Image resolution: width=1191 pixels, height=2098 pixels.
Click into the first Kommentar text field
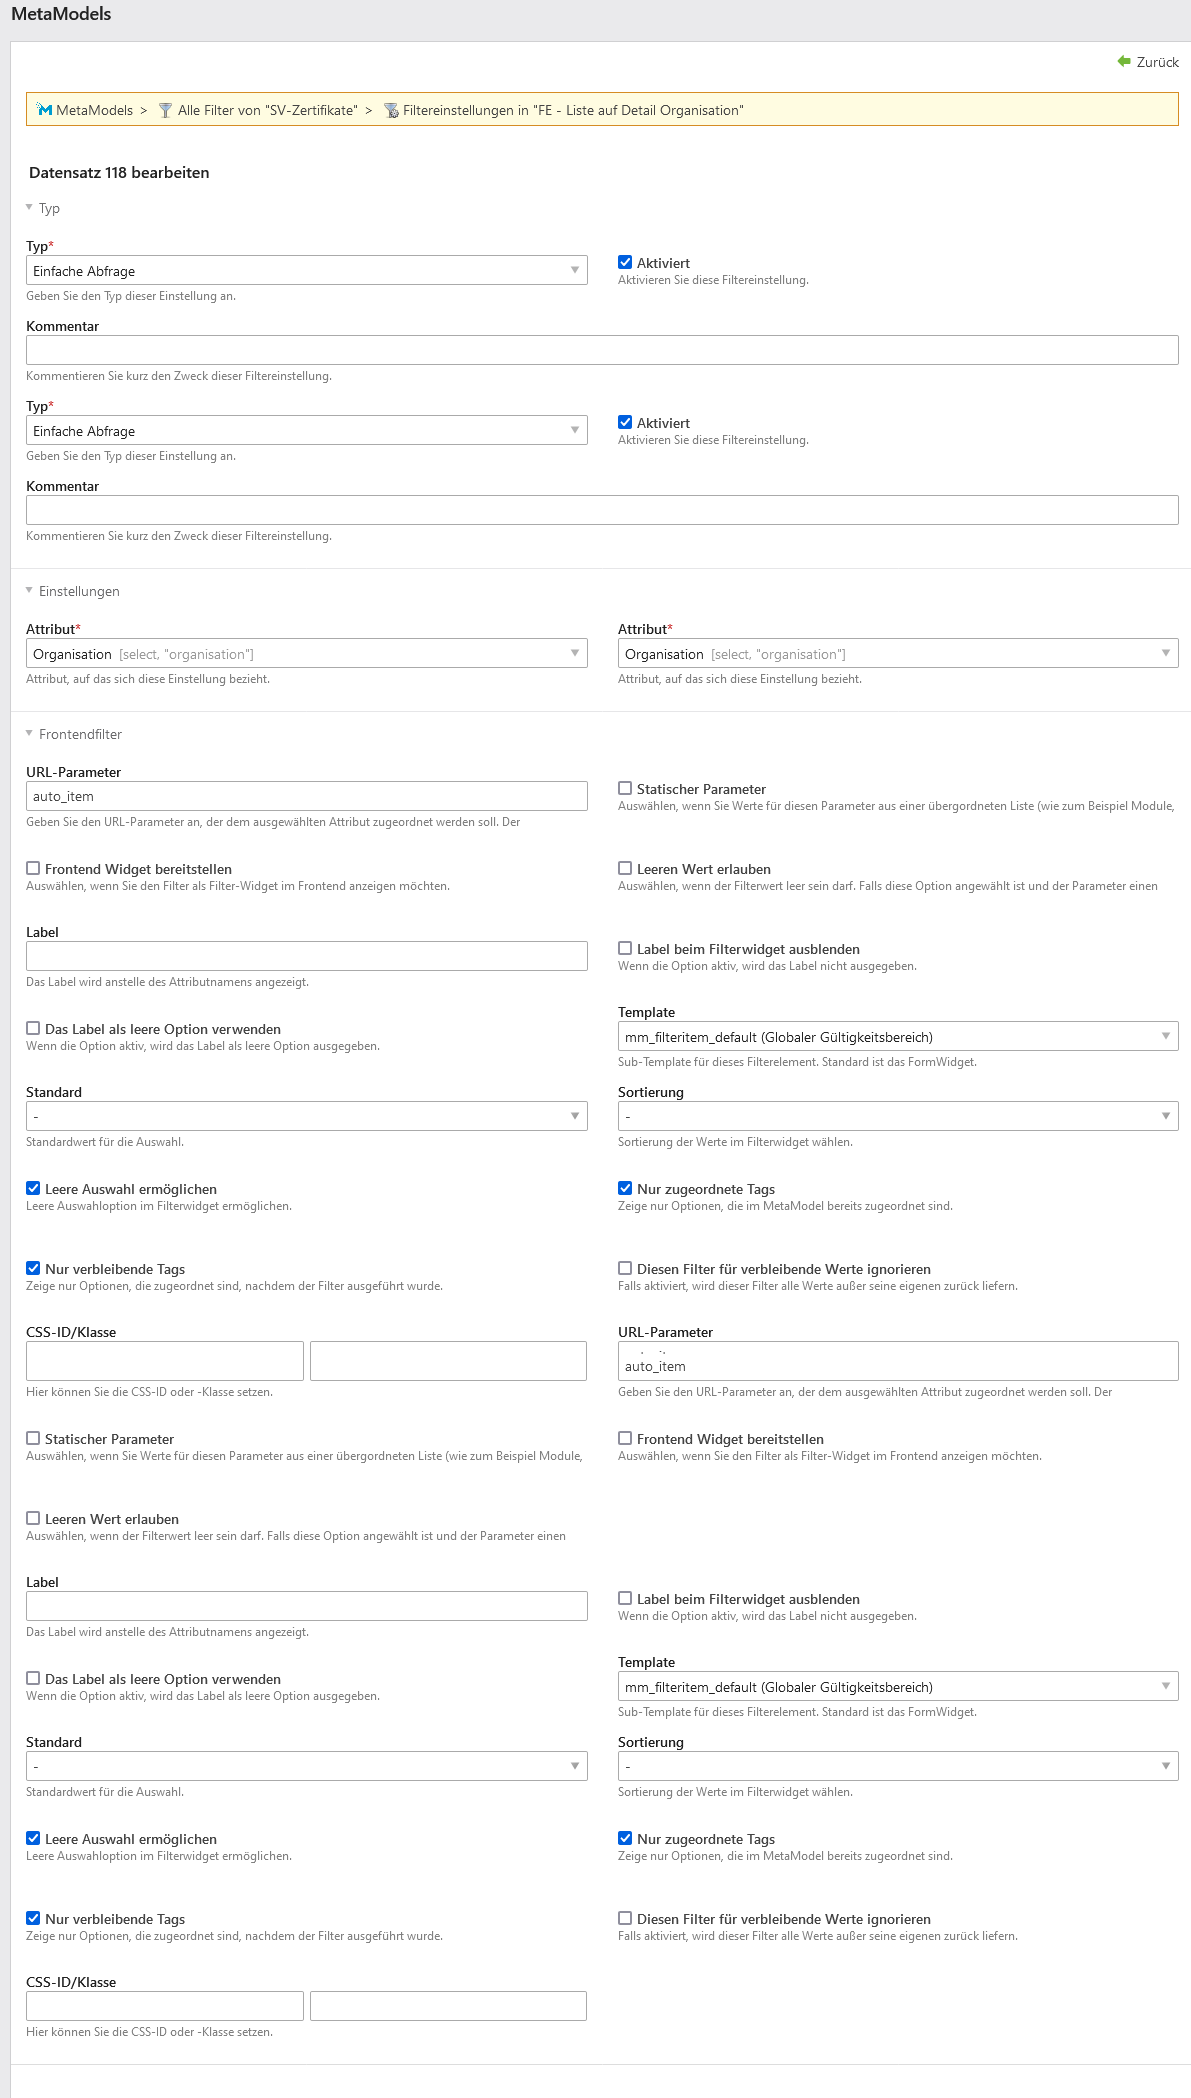602,350
